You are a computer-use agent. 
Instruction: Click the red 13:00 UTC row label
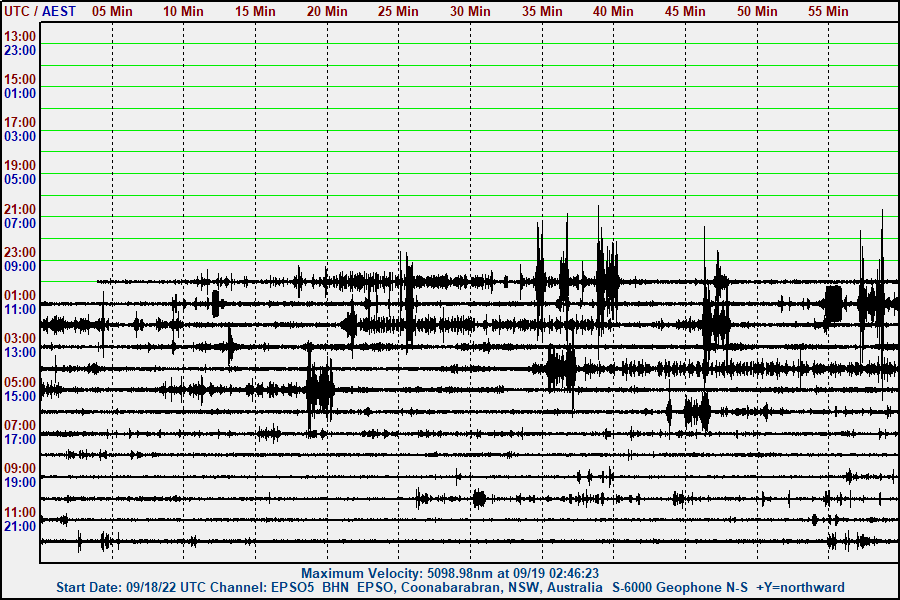tap(20, 36)
